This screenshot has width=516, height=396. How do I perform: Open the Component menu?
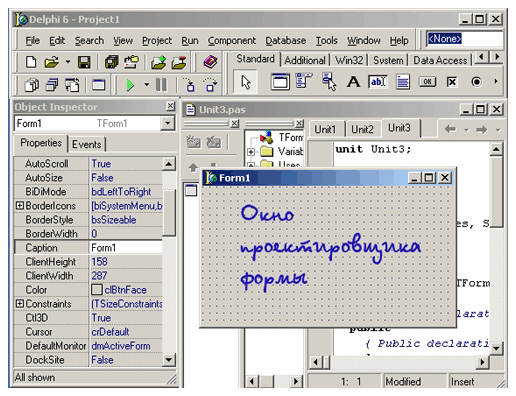pyautogui.click(x=232, y=41)
